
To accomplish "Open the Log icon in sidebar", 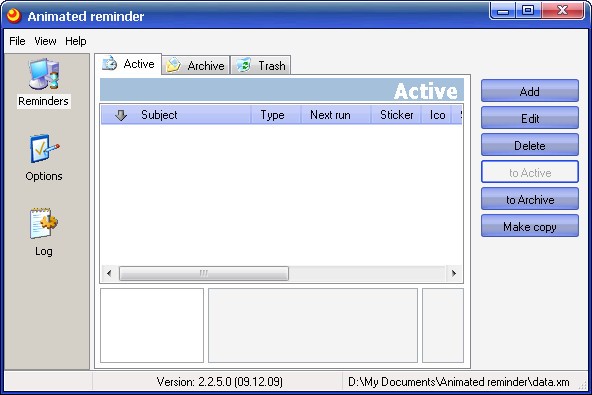I will click(x=43, y=223).
